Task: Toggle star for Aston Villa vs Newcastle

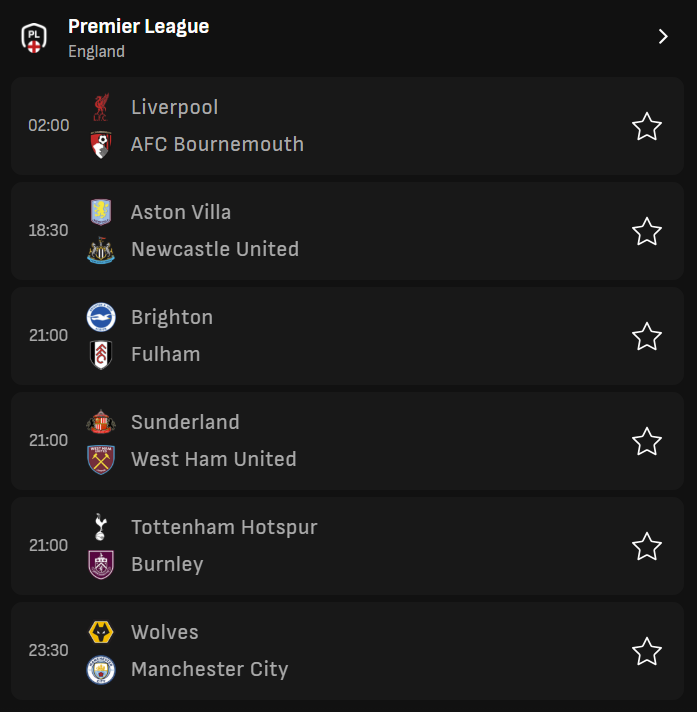Action: [x=647, y=231]
